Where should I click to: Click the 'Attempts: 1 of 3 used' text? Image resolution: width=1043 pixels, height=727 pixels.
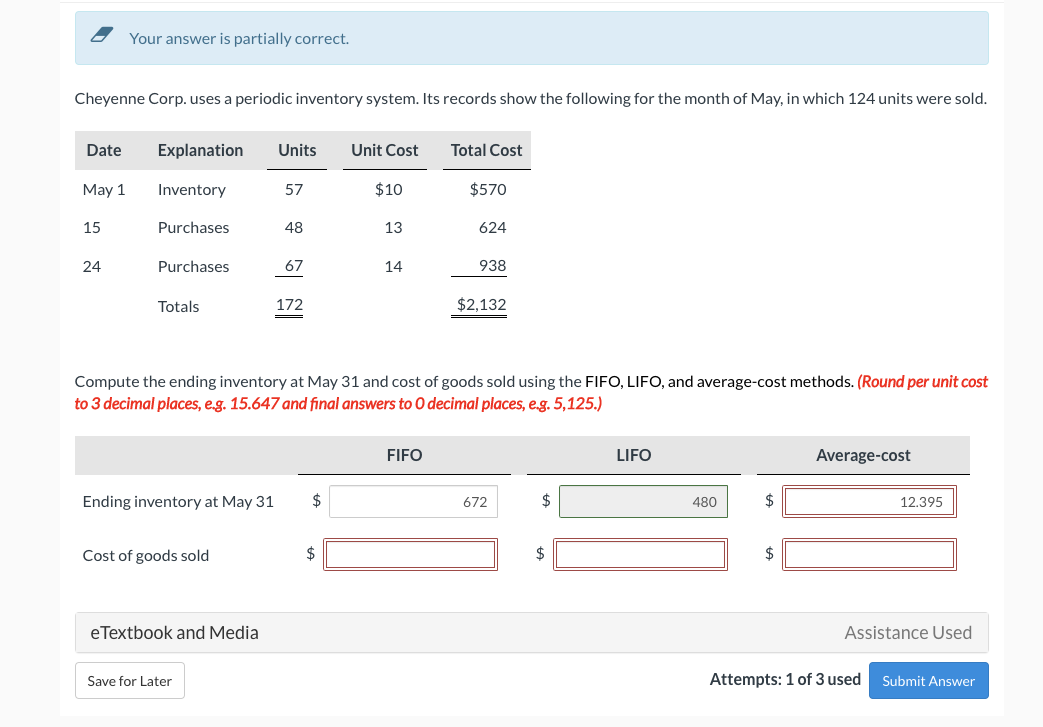[x=785, y=679]
